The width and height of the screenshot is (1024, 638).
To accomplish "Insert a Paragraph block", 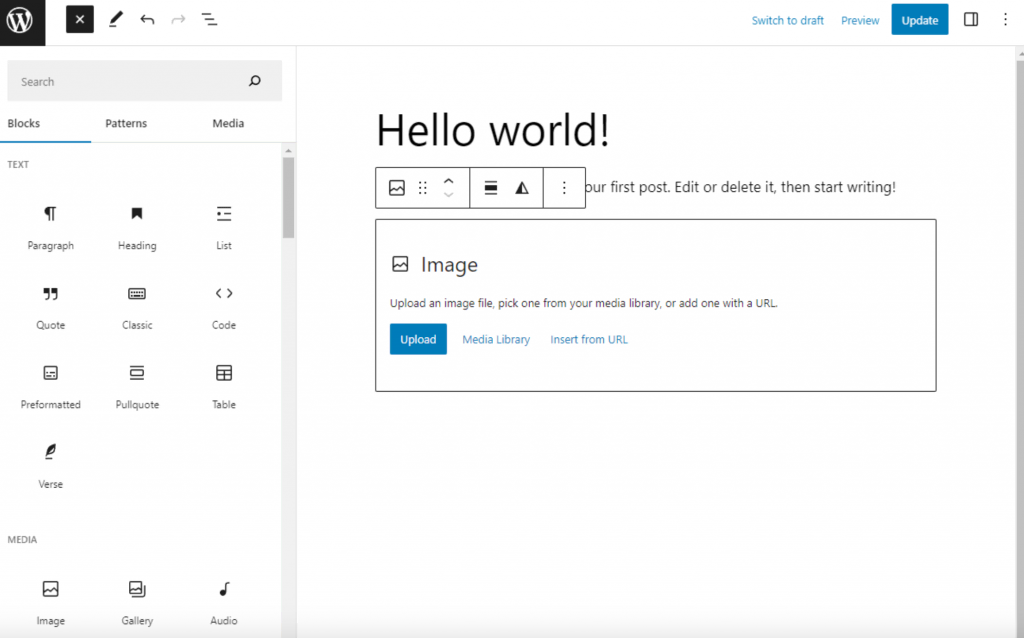I will click(x=50, y=225).
